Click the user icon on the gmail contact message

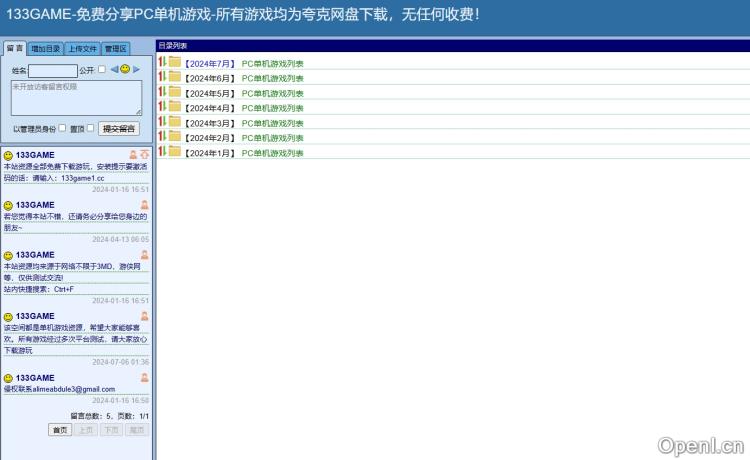[x=145, y=377]
